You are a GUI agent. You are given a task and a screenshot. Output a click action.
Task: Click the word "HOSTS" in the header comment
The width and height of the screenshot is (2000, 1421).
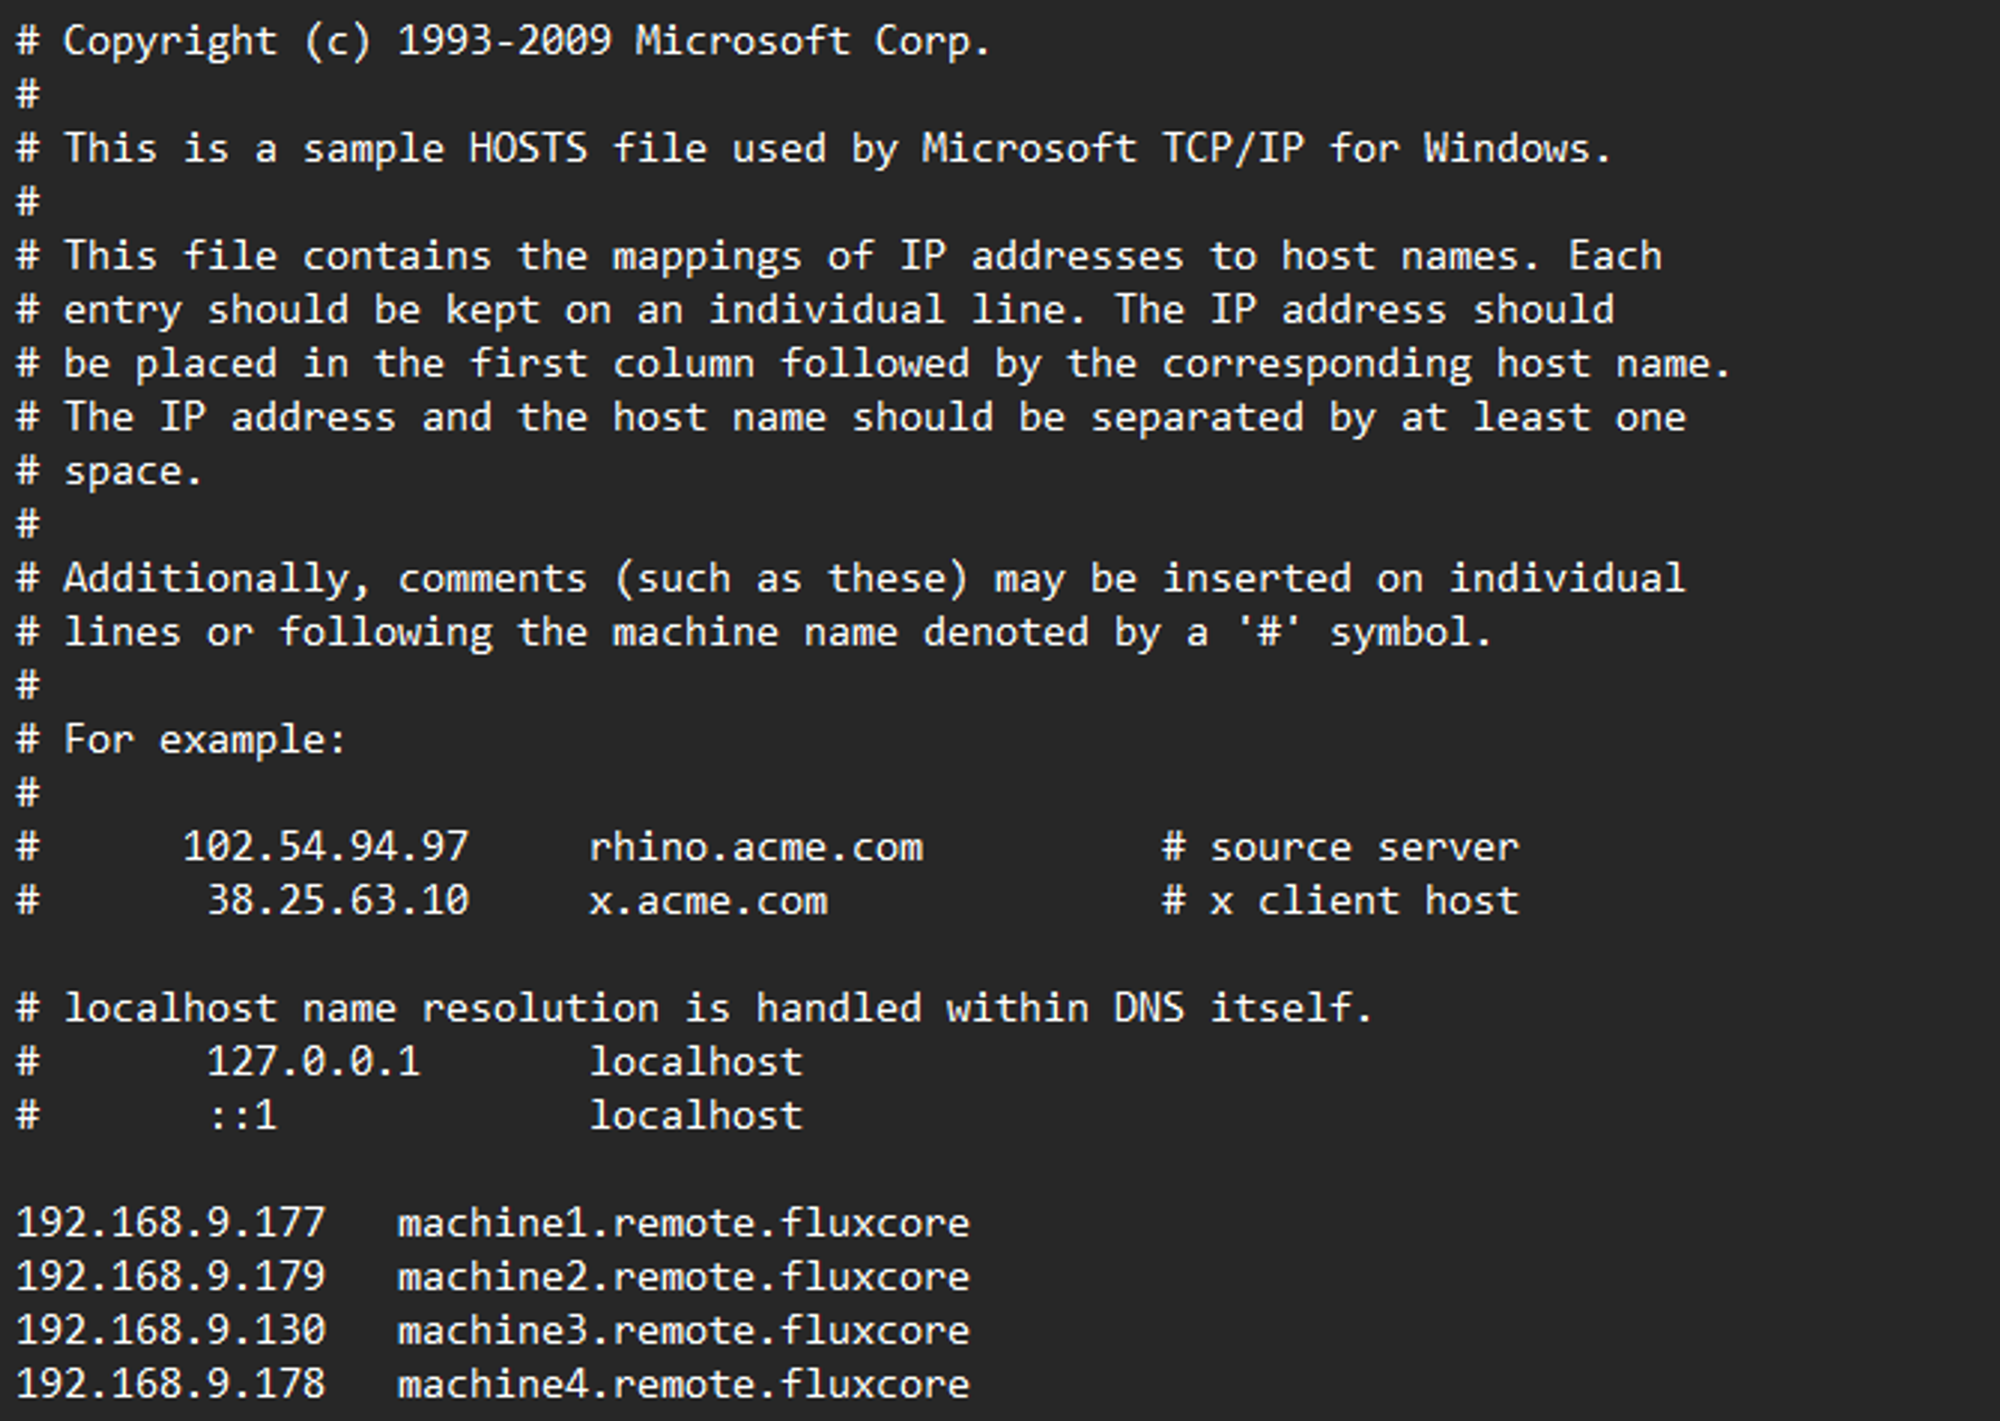pos(528,149)
